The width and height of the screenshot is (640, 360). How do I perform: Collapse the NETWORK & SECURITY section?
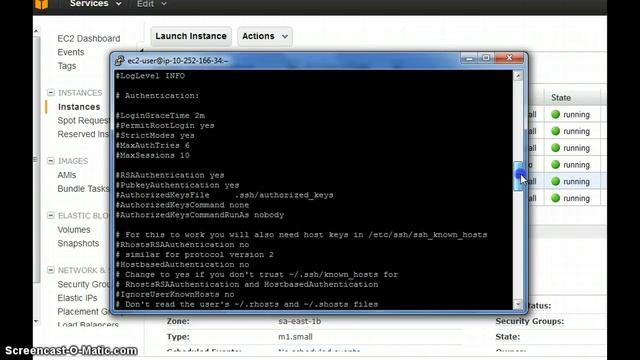pyautogui.click(x=51, y=270)
